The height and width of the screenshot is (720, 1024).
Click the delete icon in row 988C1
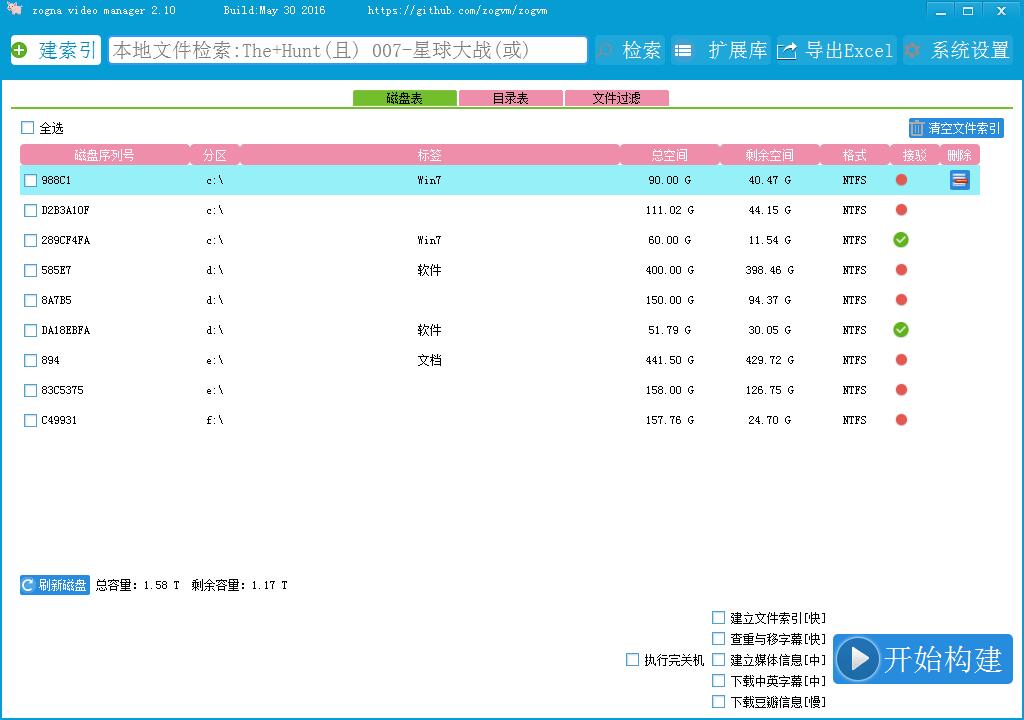pos(959,180)
